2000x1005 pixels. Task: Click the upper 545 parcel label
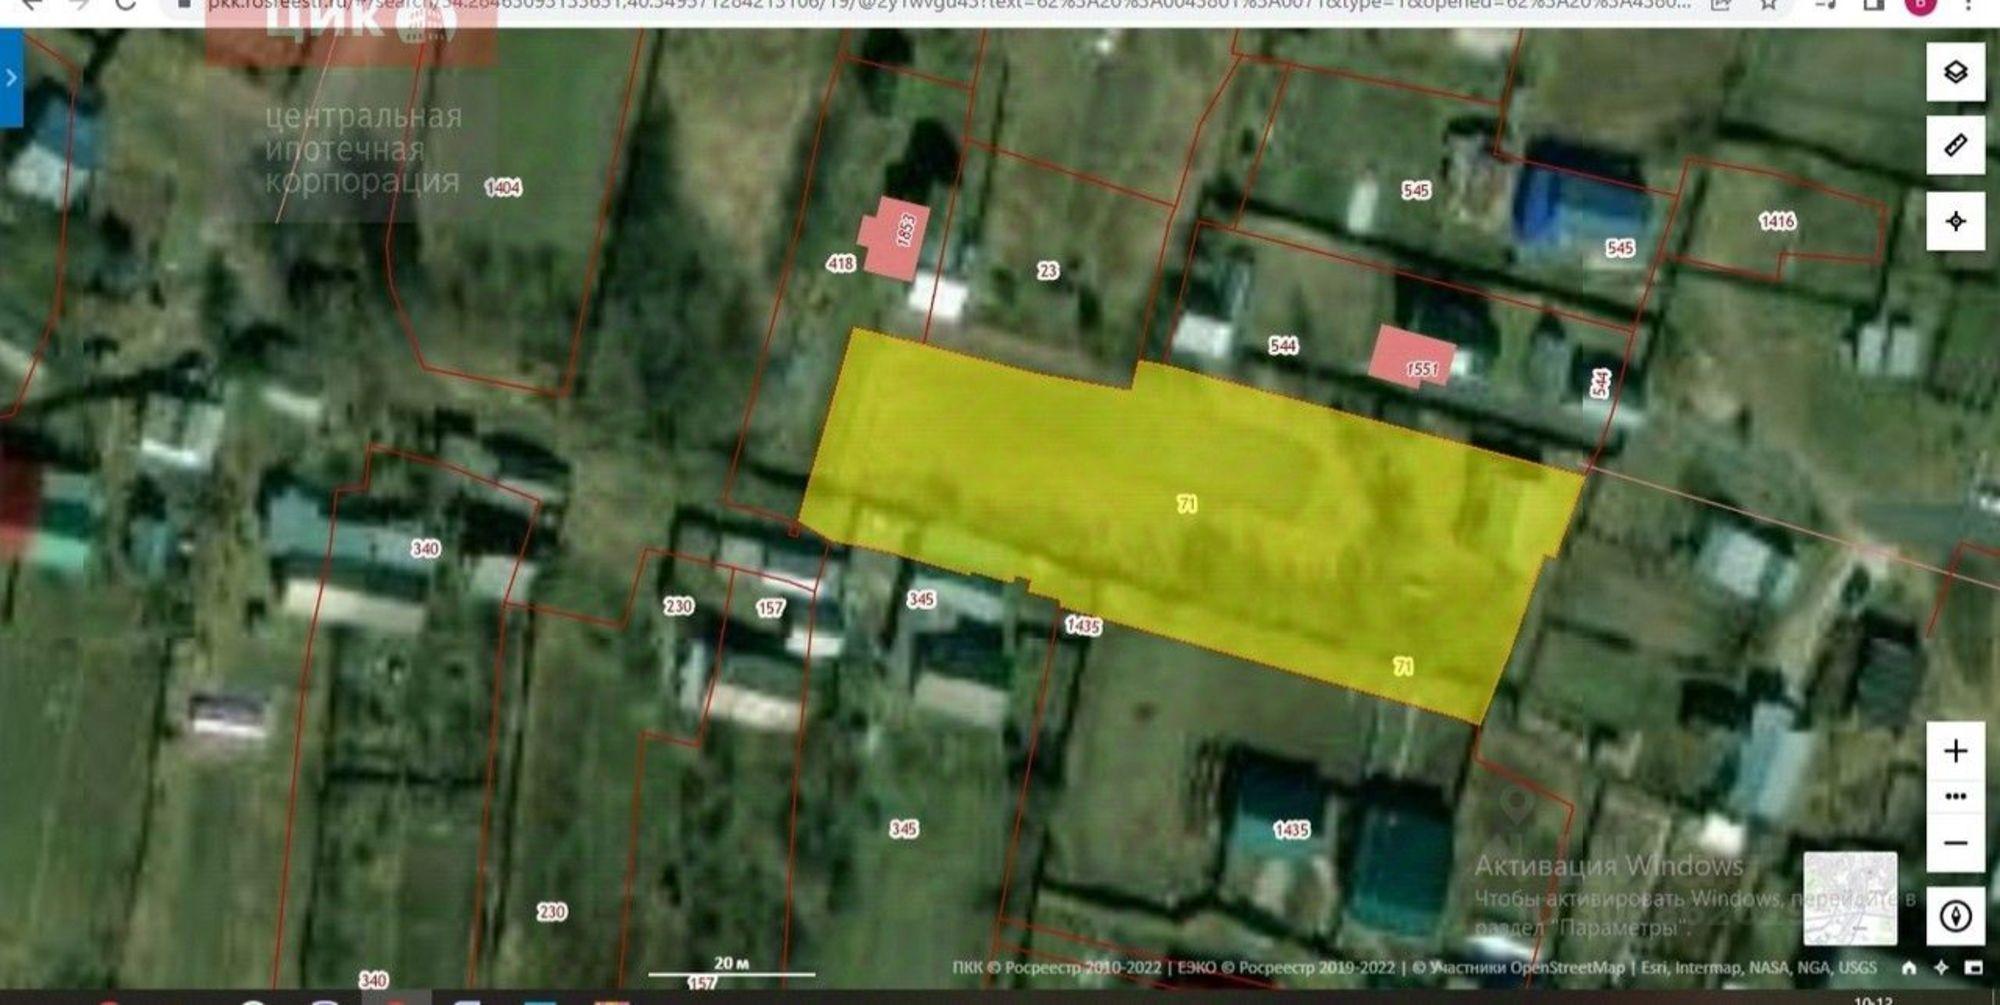pos(1416,190)
